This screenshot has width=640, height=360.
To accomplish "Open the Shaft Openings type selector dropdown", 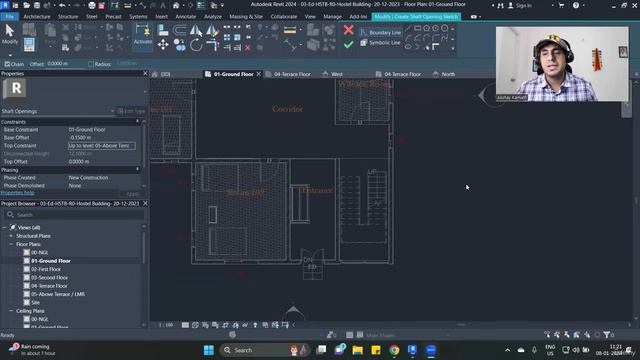I will click(x=112, y=111).
